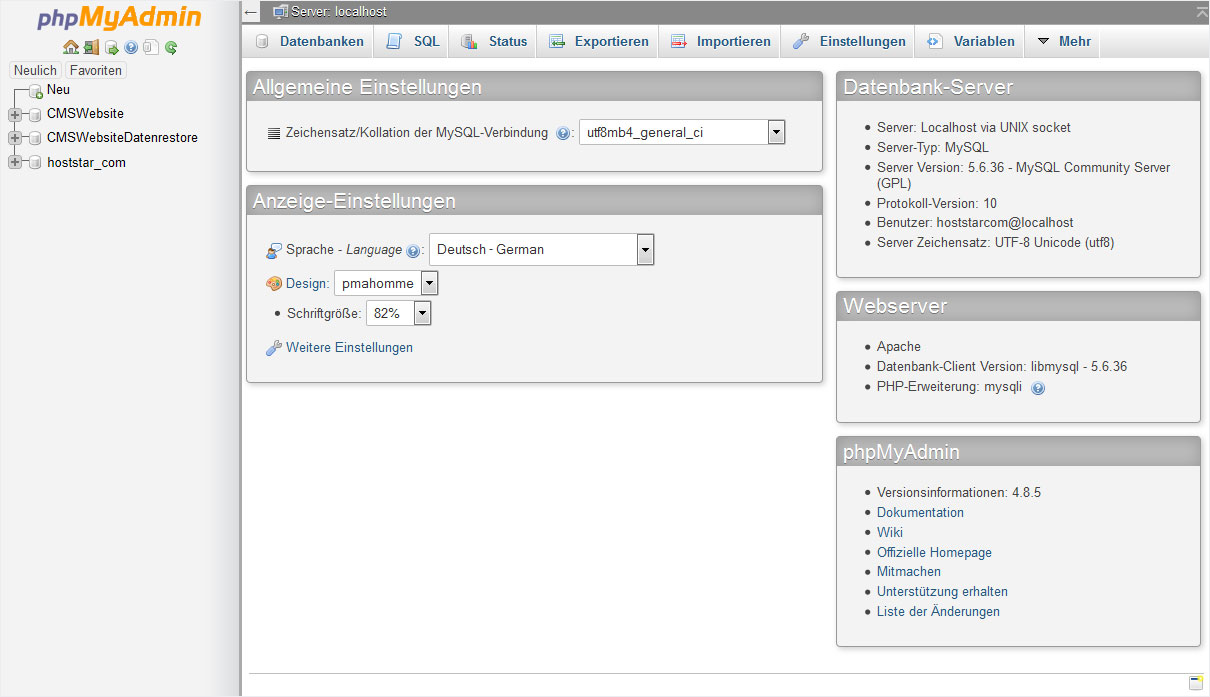Select the Importieren tab
The height and width of the screenshot is (697, 1210).
(720, 41)
